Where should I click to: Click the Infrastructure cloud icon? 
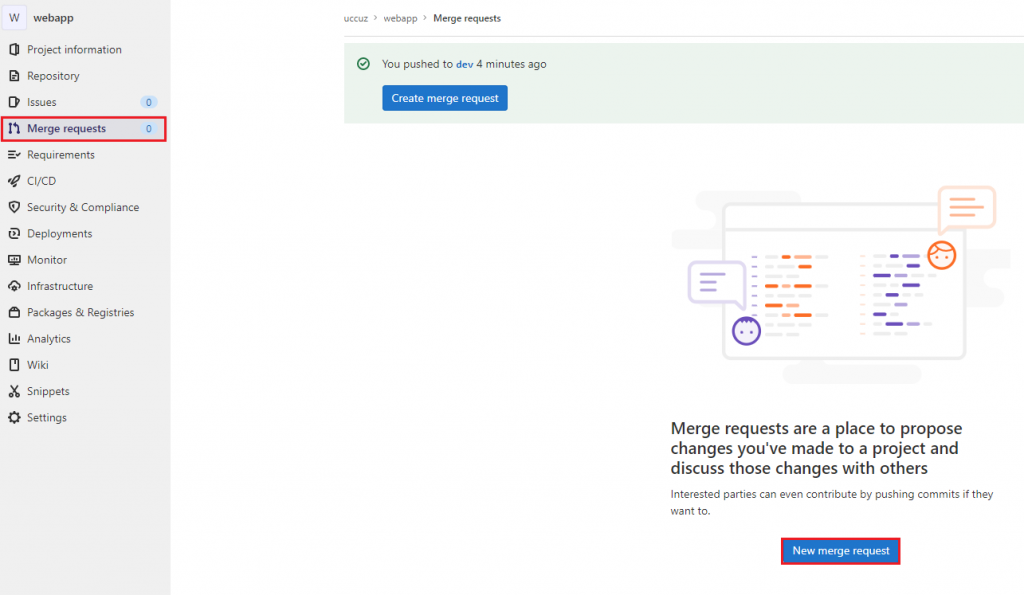(x=14, y=286)
